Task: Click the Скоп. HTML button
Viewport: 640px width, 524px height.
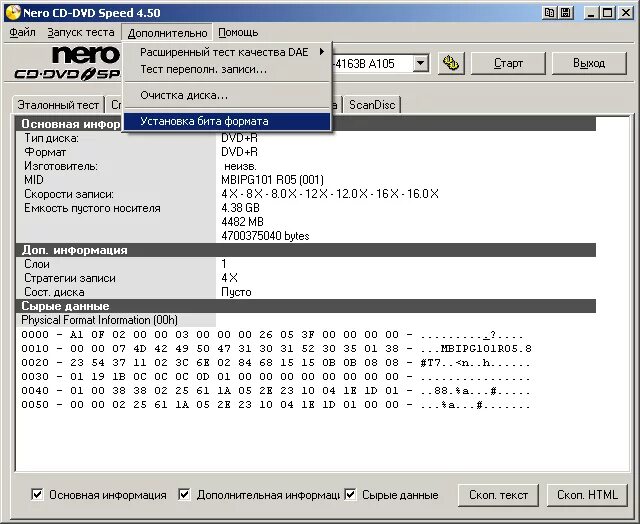Action: pyautogui.click(x=587, y=495)
